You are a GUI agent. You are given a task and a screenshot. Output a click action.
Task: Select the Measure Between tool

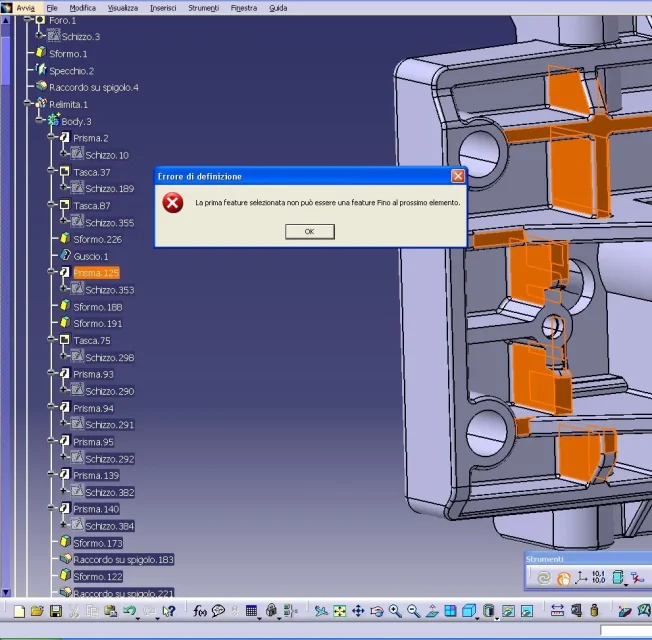pyautogui.click(x=557, y=611)
